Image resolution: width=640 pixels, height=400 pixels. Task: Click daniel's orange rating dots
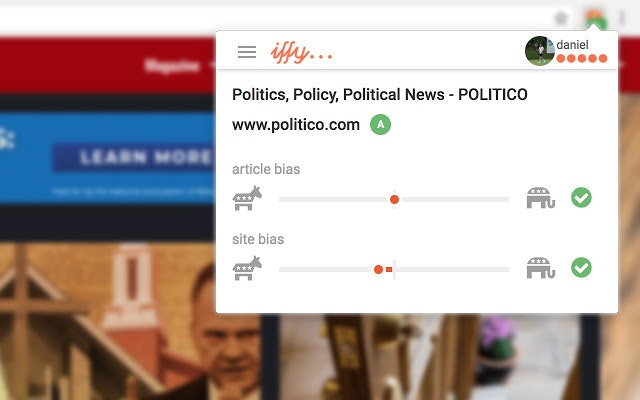click(x=582, y=59)
